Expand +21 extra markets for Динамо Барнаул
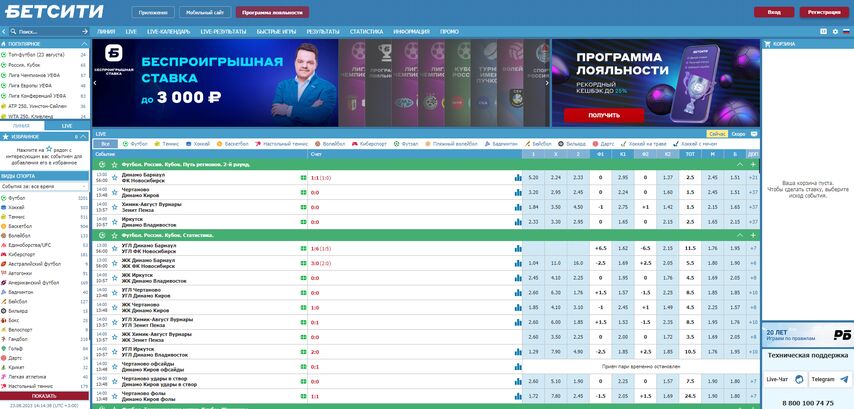Image resolution: width=854 pixels, height=409 pixels. 753,178
